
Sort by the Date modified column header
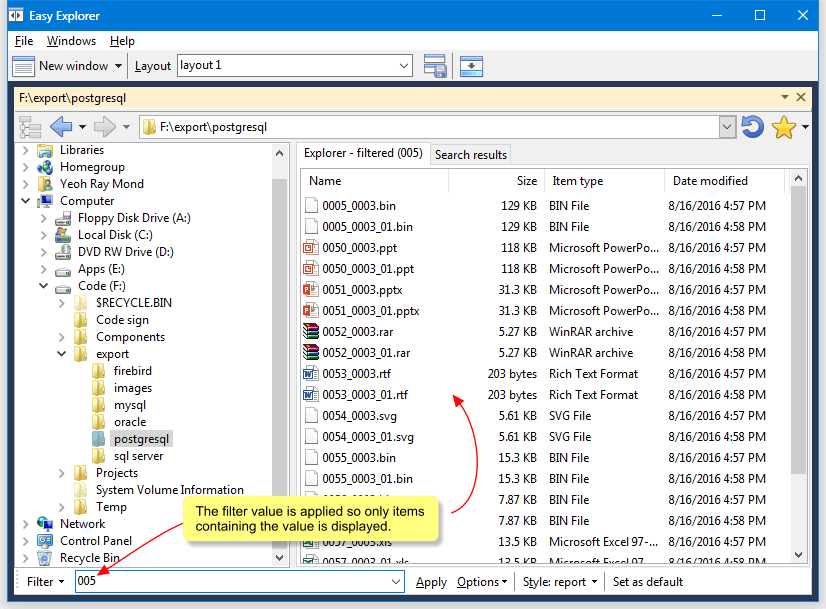(x=724, y=181)
